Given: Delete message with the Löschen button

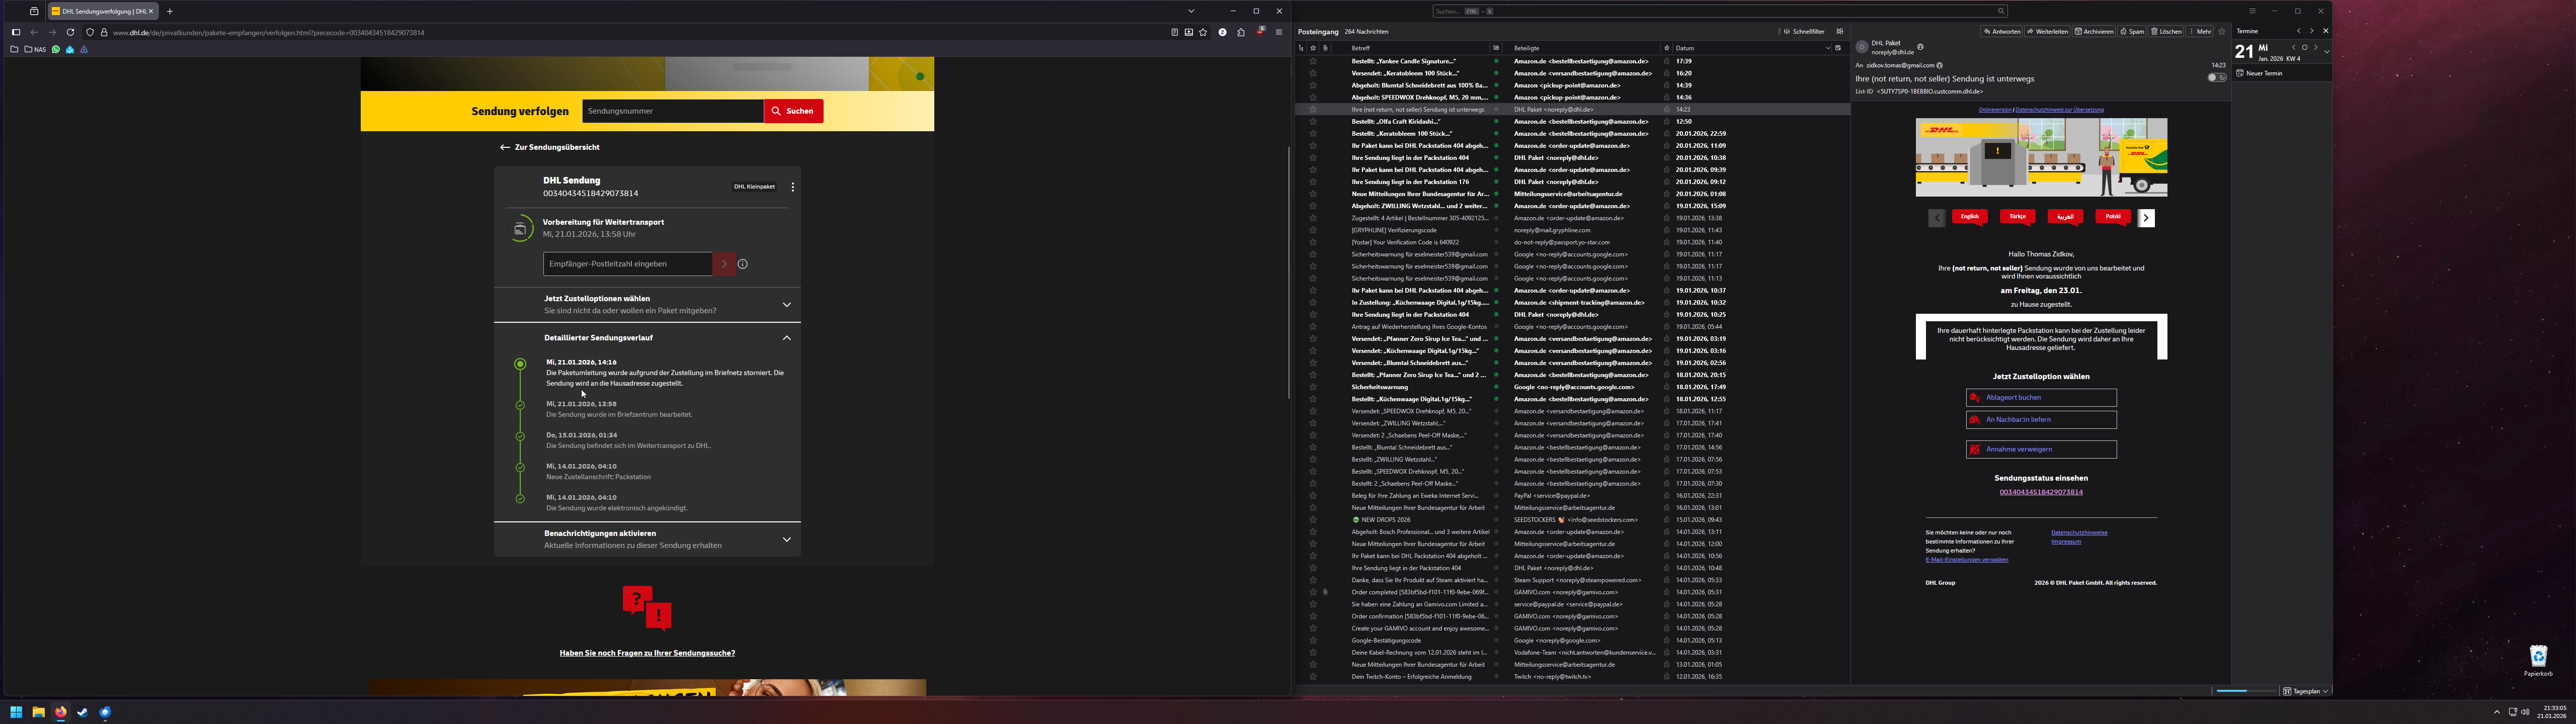Looking at the screenshot, I should [2166, 31].
